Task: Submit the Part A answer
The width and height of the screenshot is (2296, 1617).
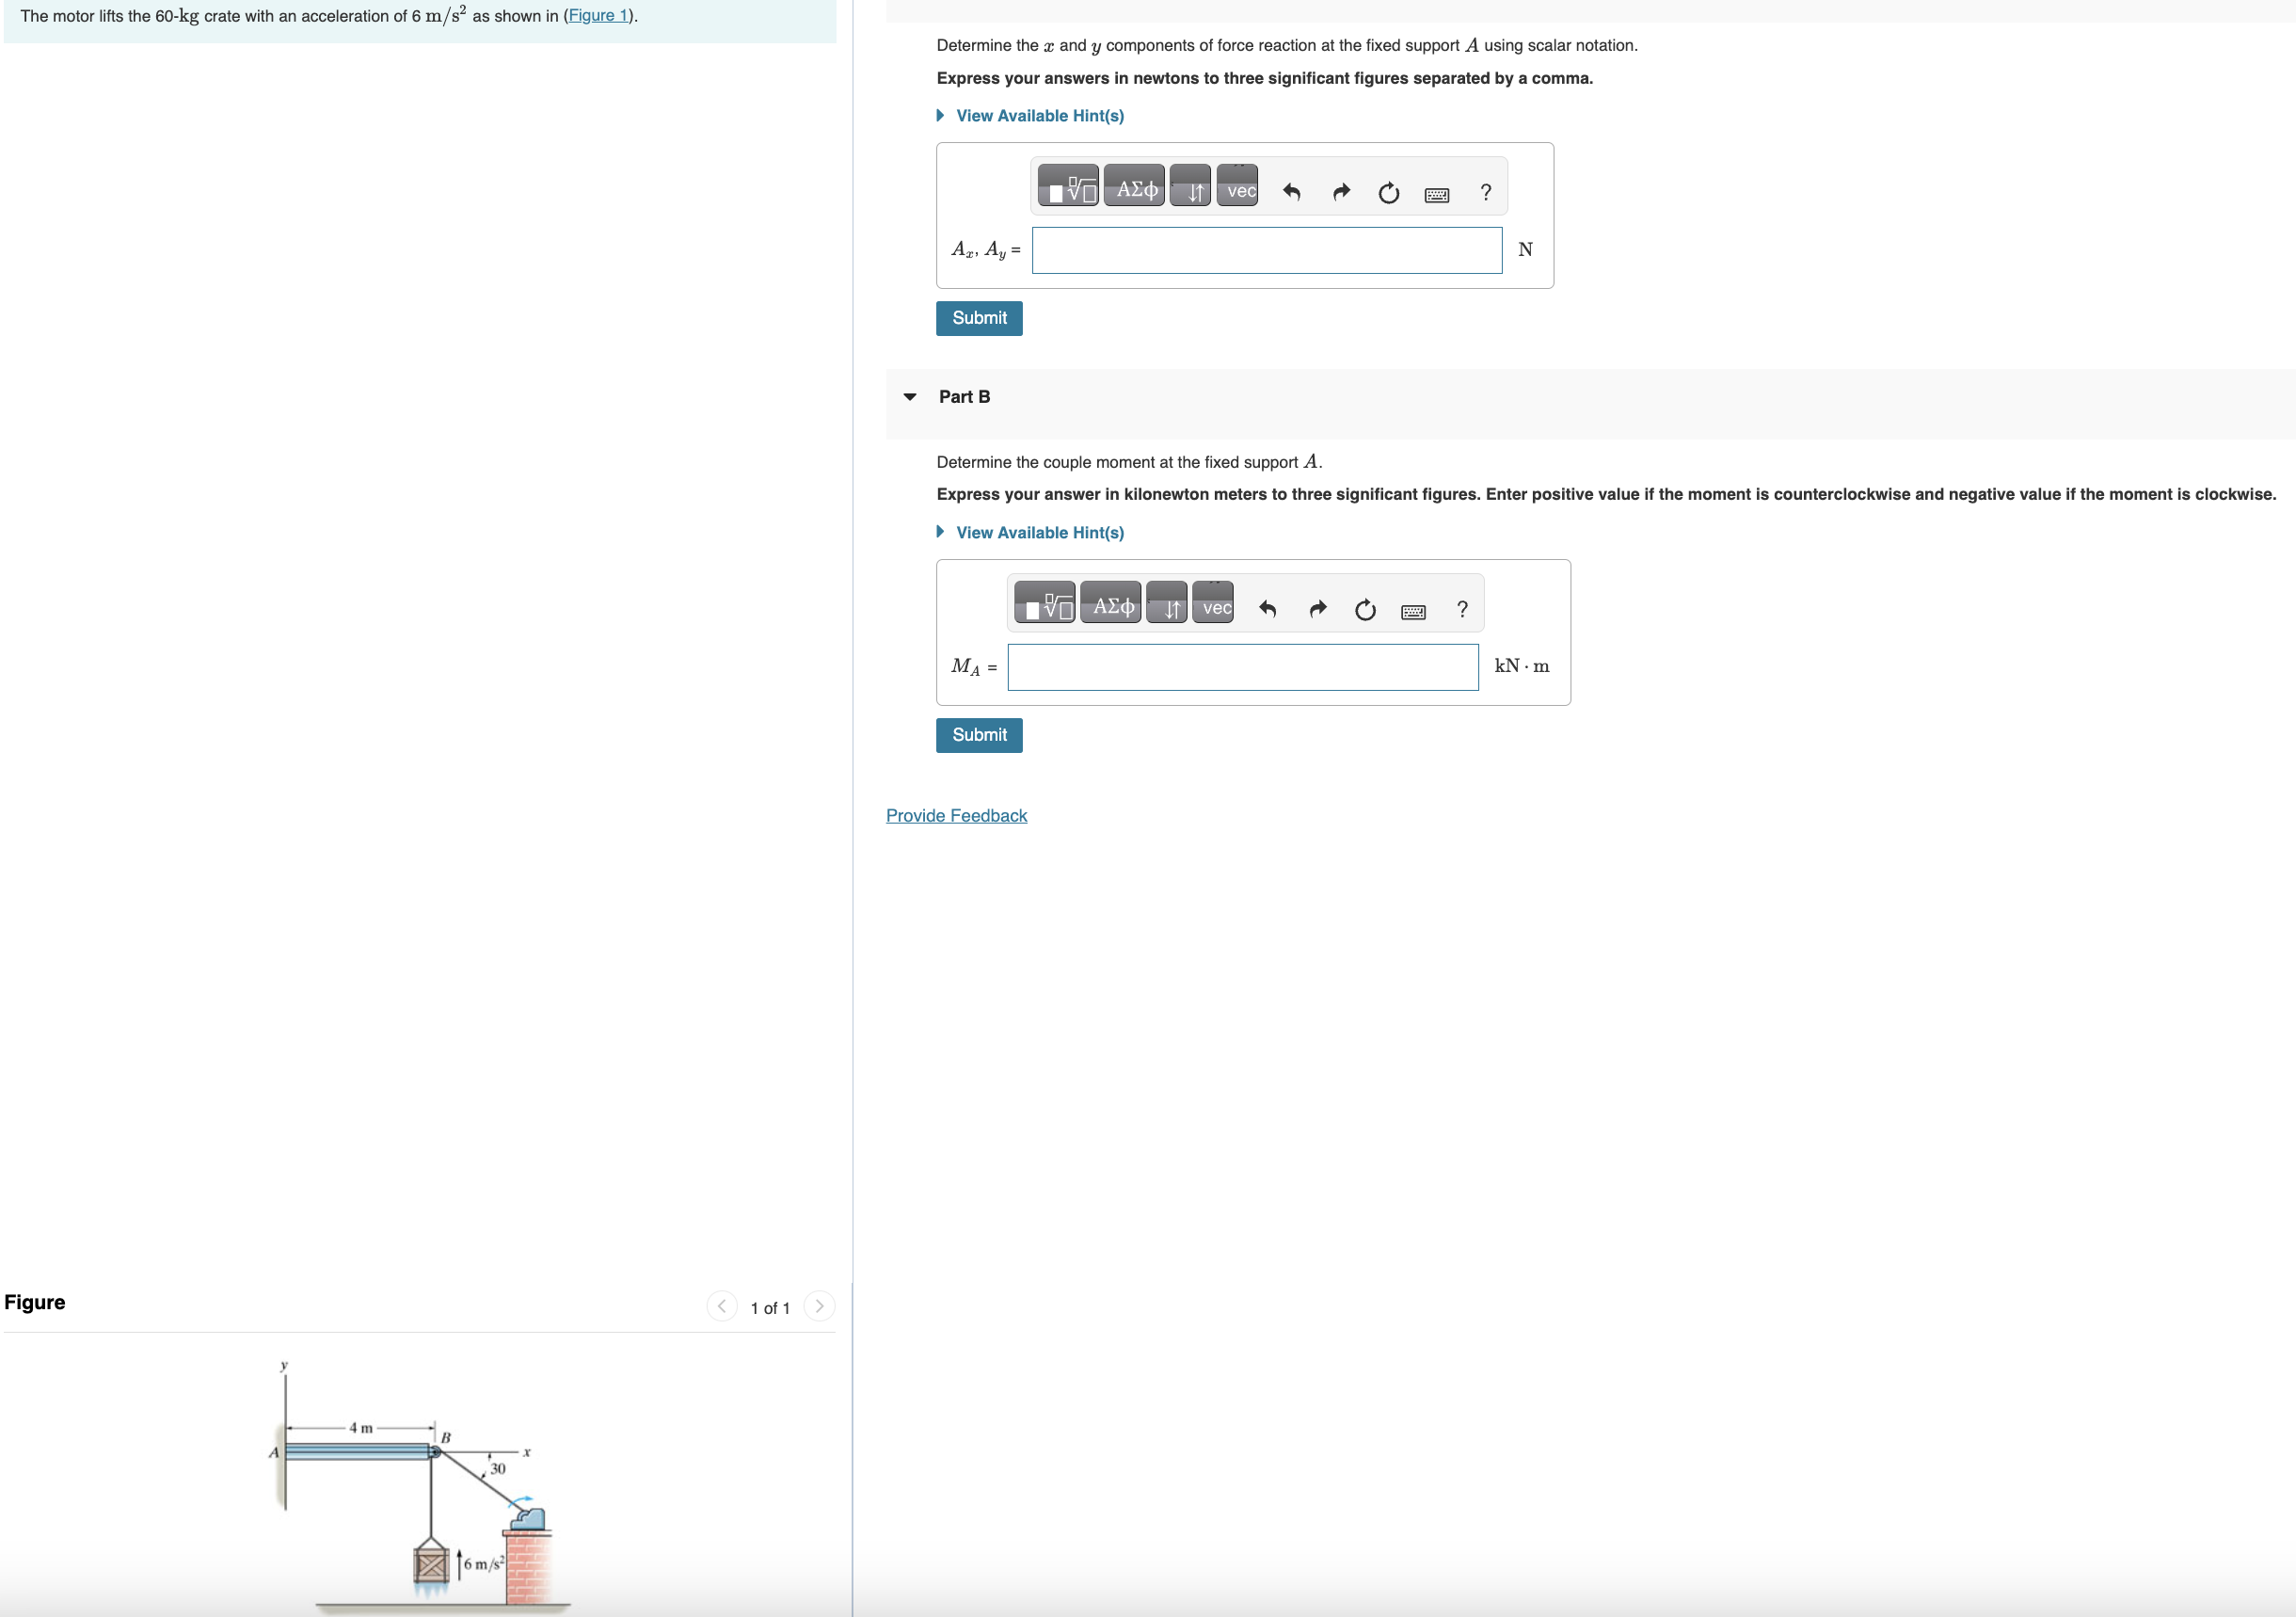Action: [978, 318]
